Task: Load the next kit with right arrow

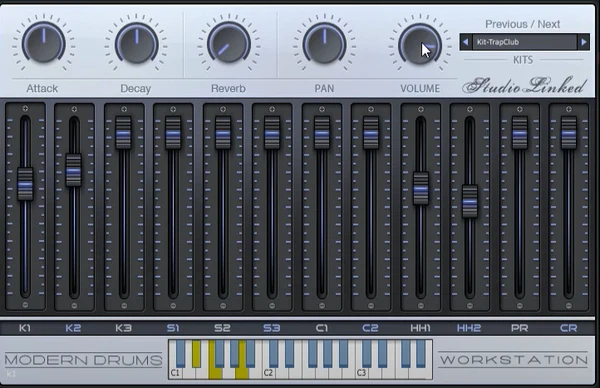Action: 584,42
